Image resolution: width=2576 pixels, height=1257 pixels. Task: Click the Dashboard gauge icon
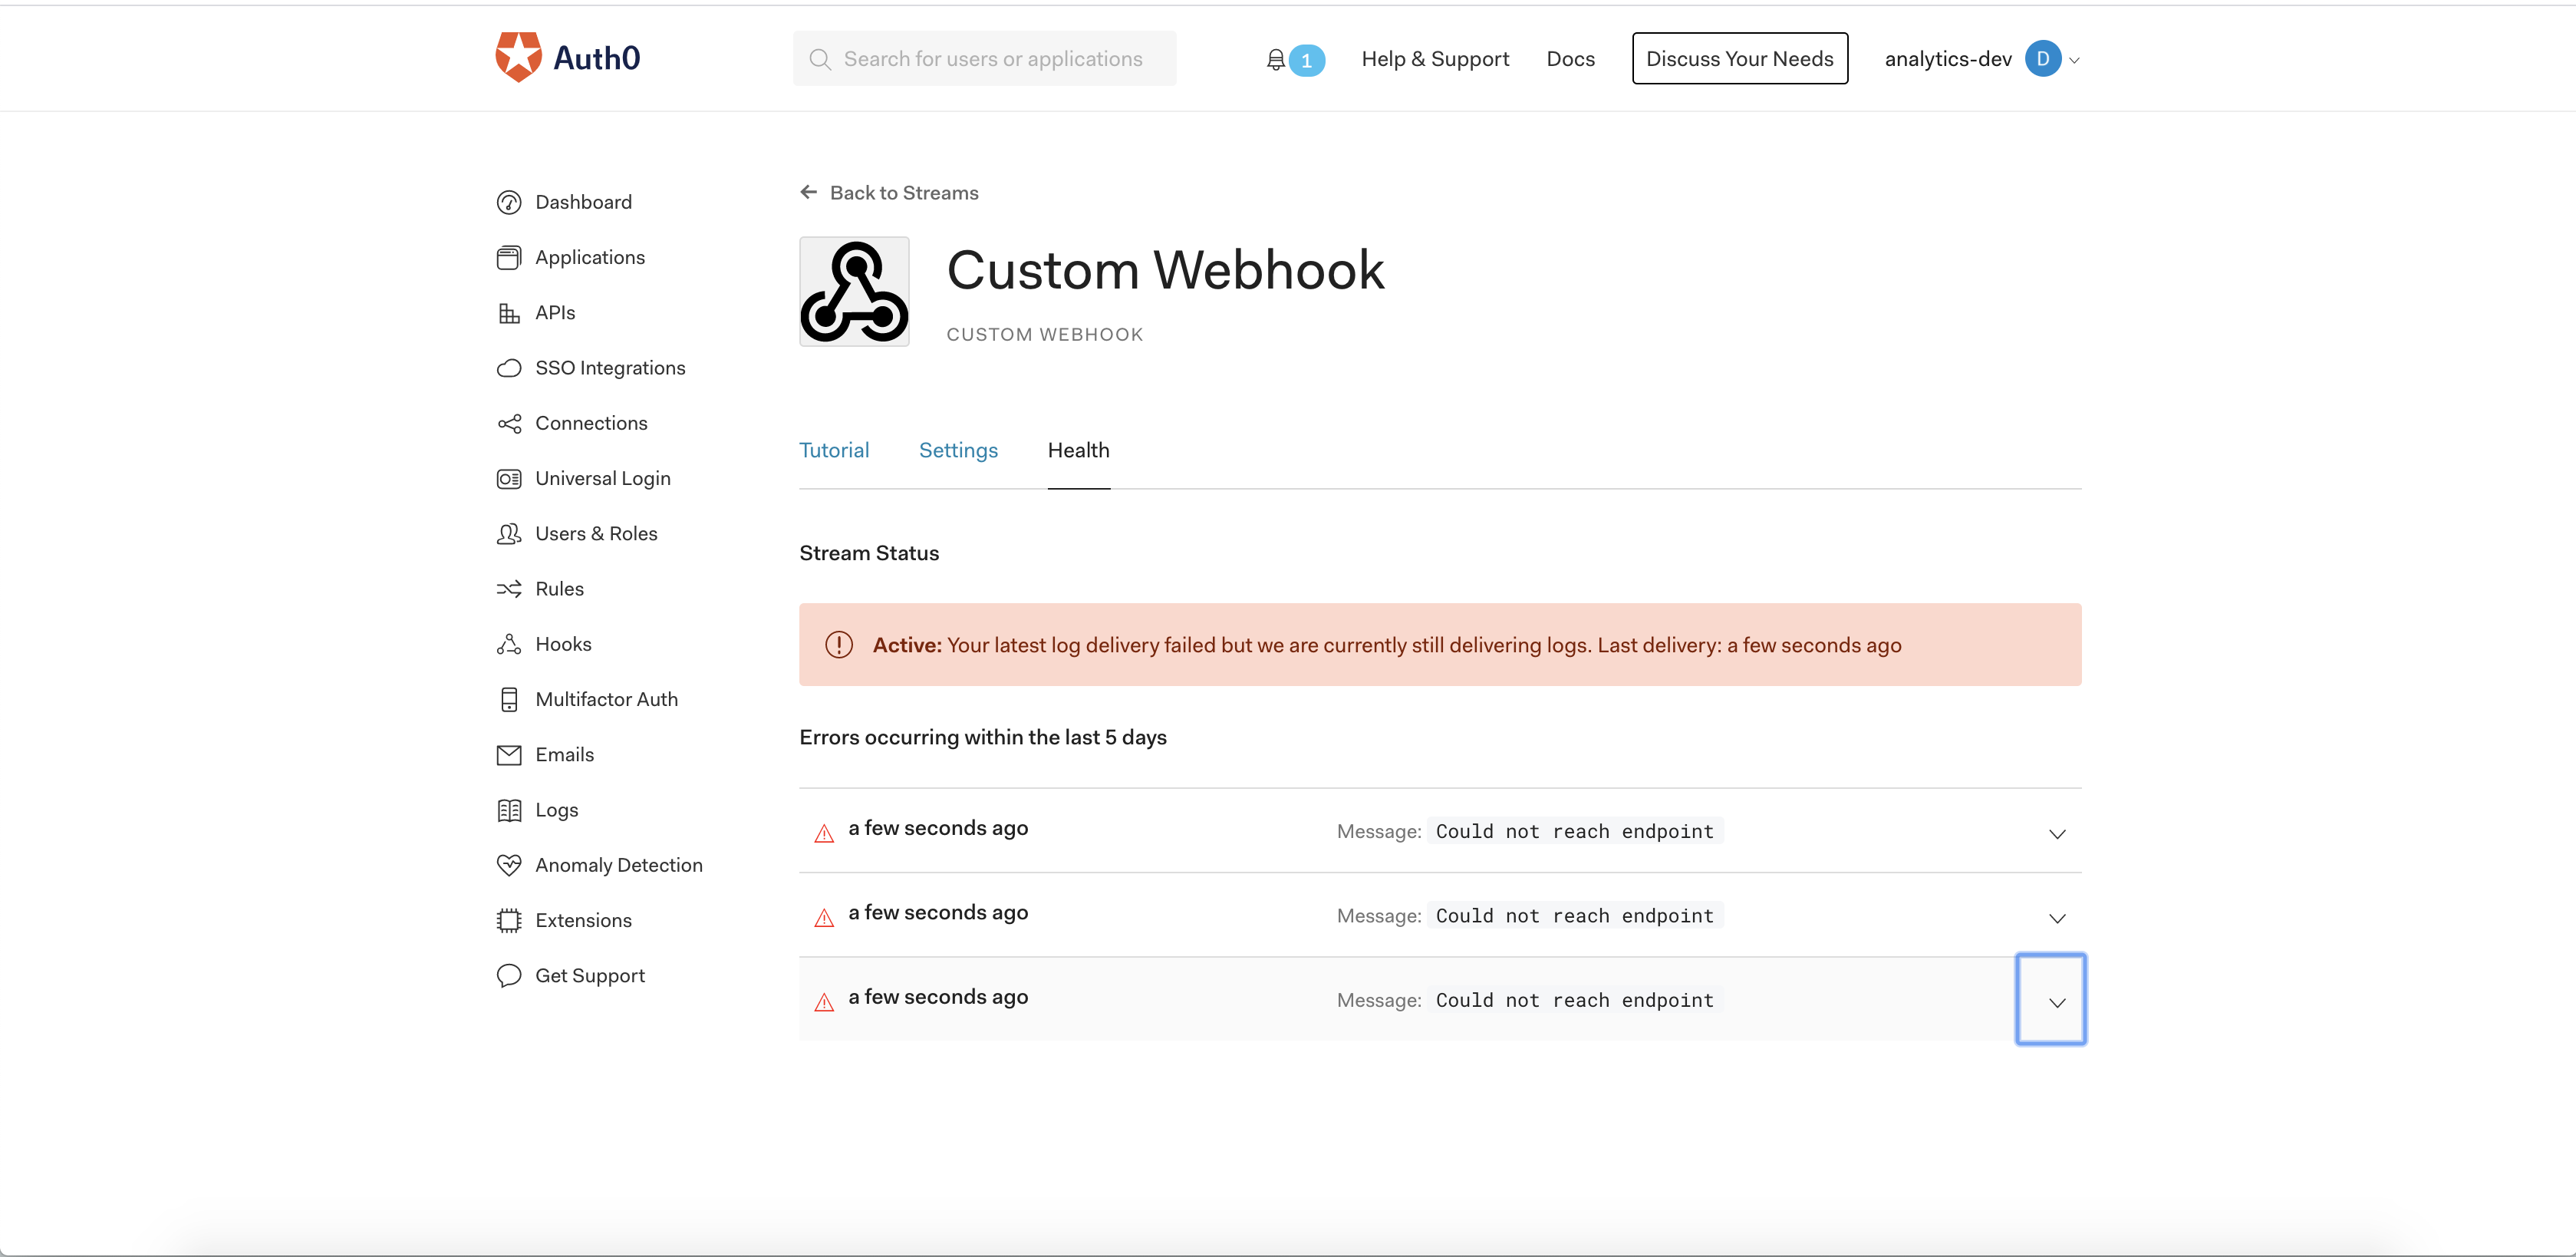pos(509,203)
